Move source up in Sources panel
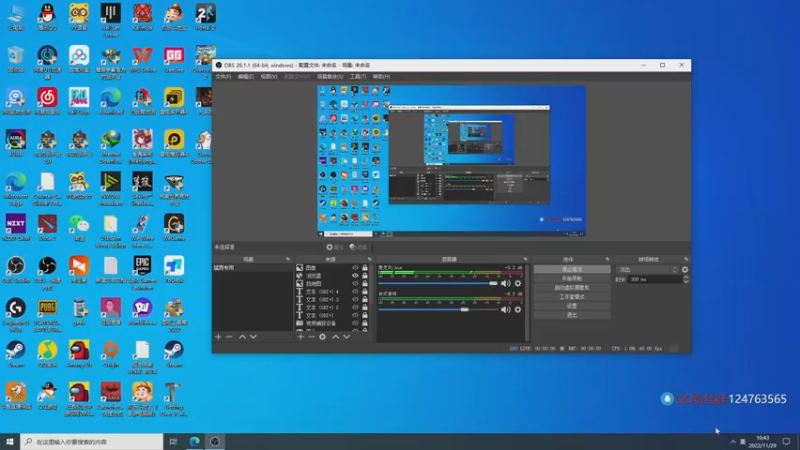800x450 pixels. pos(336,337)
